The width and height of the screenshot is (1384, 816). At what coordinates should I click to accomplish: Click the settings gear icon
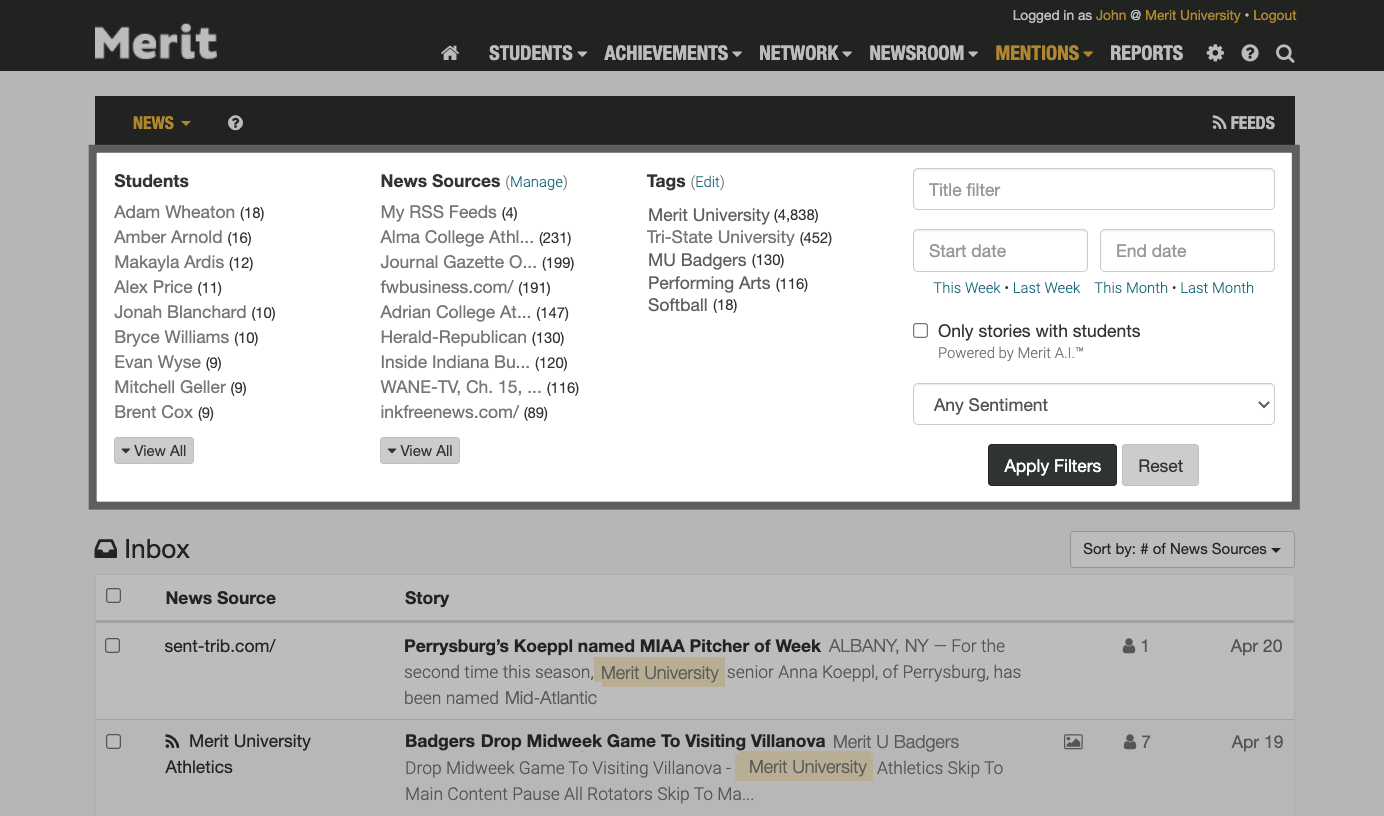1214,53
